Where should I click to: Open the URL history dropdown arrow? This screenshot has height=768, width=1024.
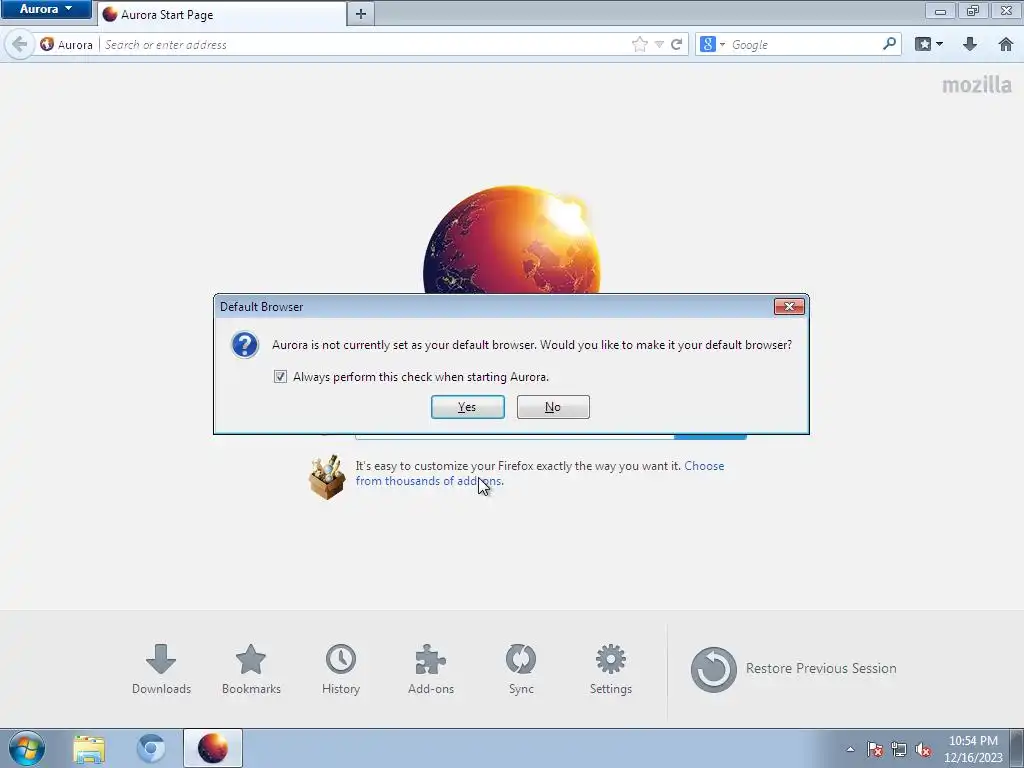point(660,44)
